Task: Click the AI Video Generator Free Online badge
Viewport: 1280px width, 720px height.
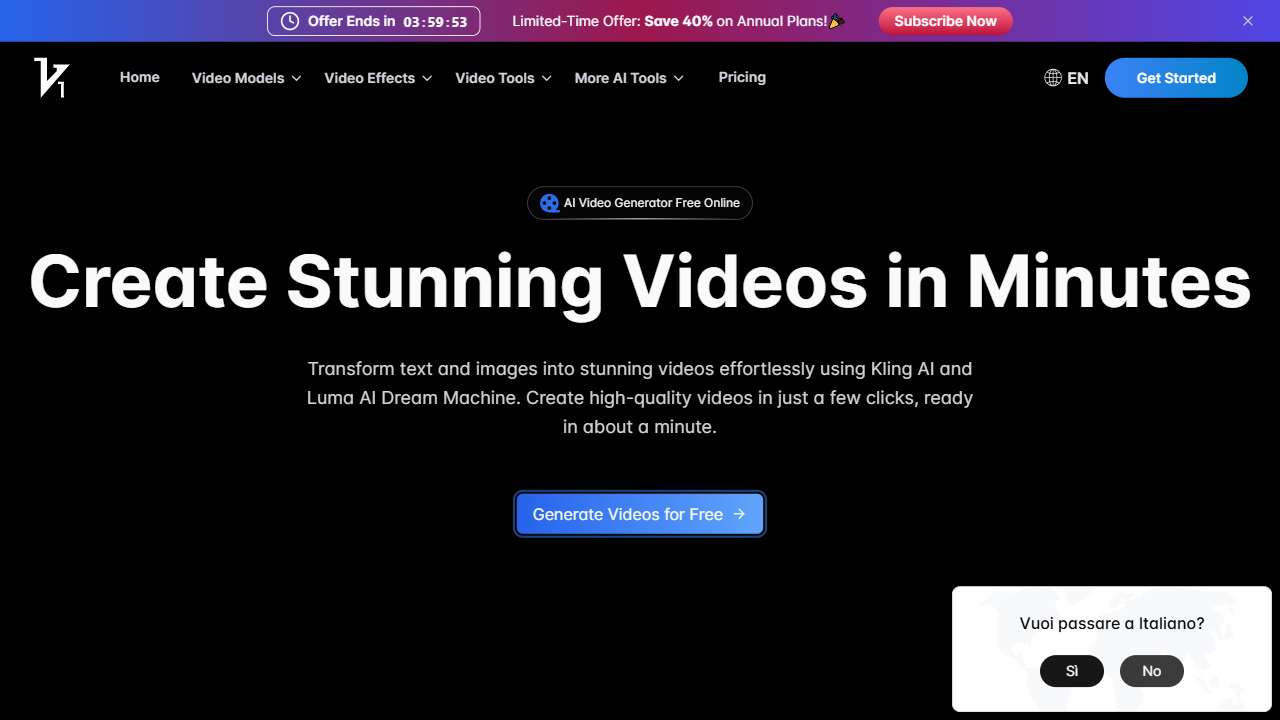Action: (x=639, y=203)
